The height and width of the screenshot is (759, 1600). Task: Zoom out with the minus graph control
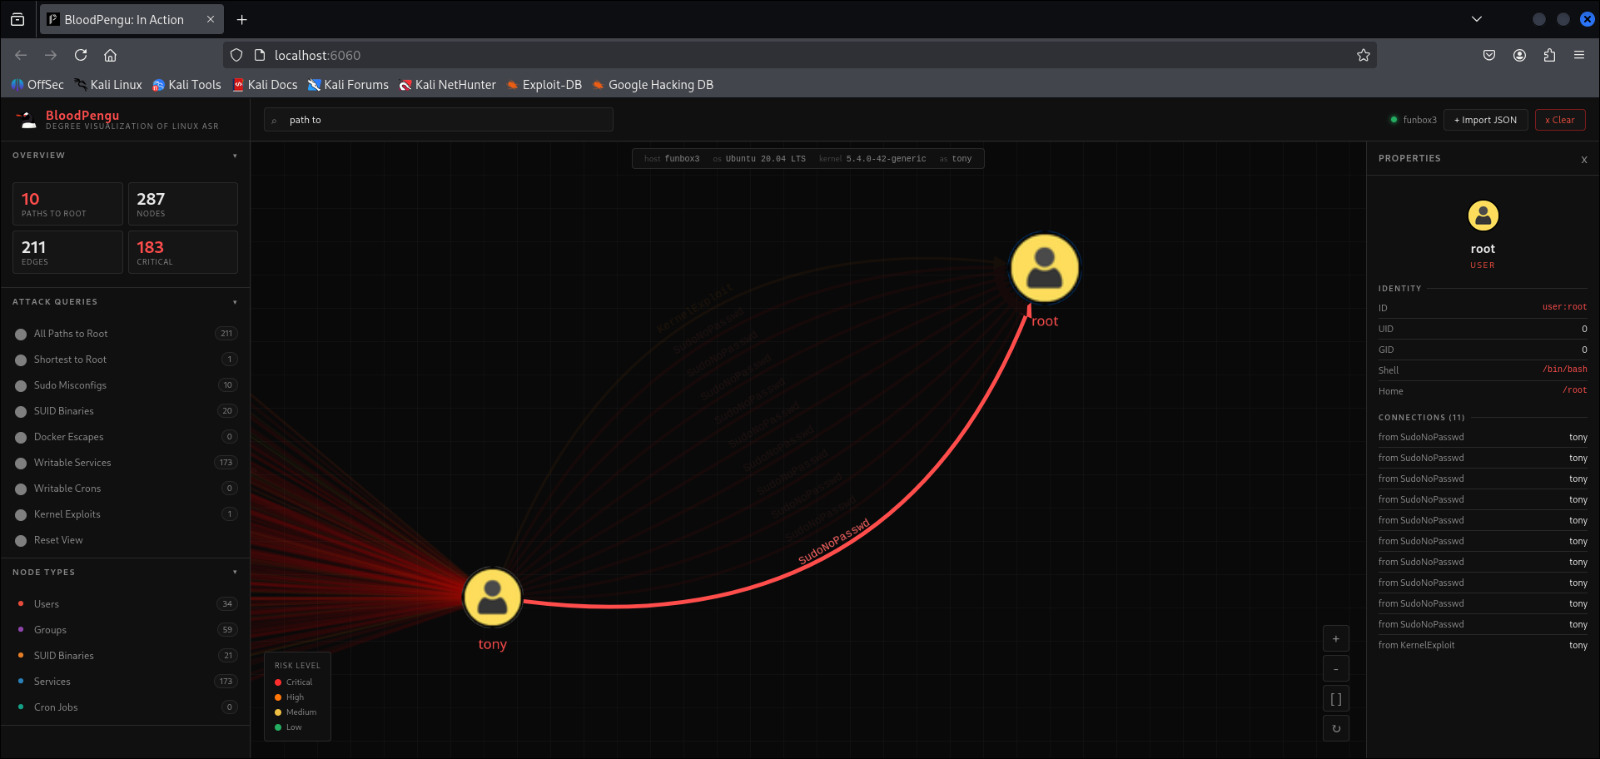[1336, 669]
